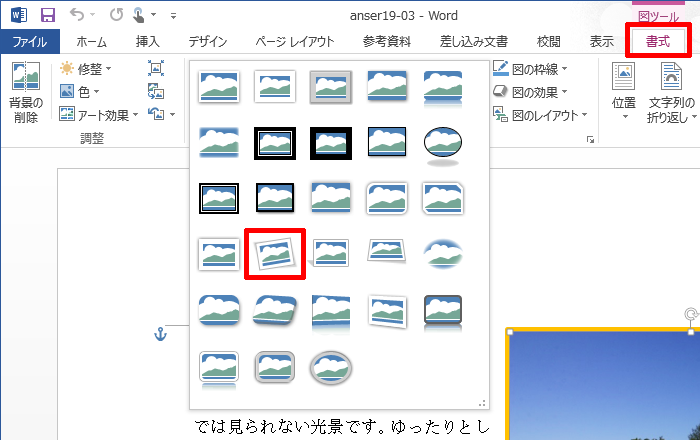Choose the Relaxed Perspective White style thumbnail
Screen dimensions: 700x440
387,251
